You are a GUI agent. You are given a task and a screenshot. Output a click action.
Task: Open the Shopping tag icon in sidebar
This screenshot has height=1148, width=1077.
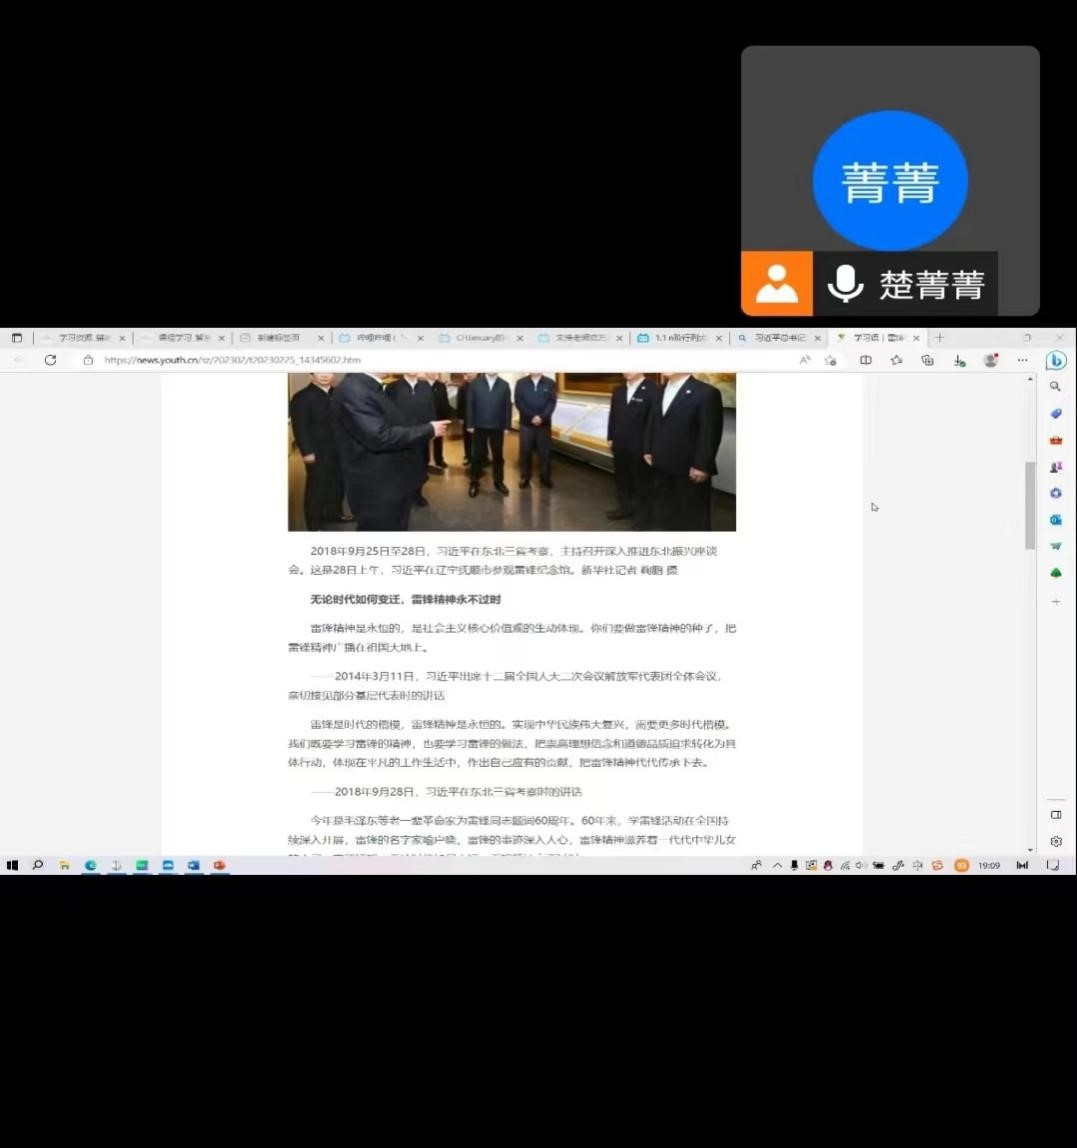(1056, 413)
